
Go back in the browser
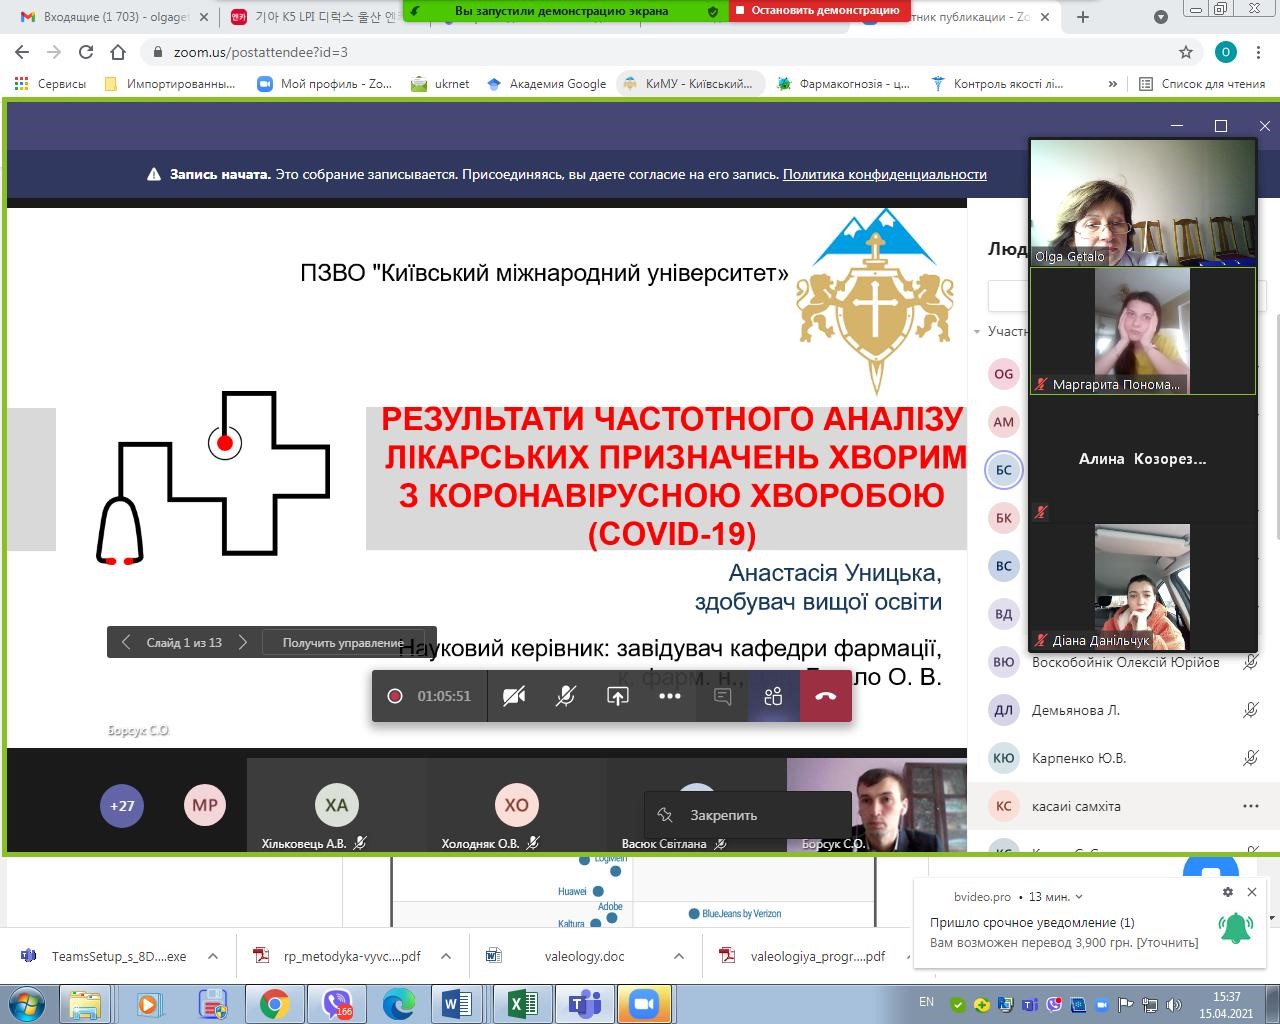(x=22, y=52)
